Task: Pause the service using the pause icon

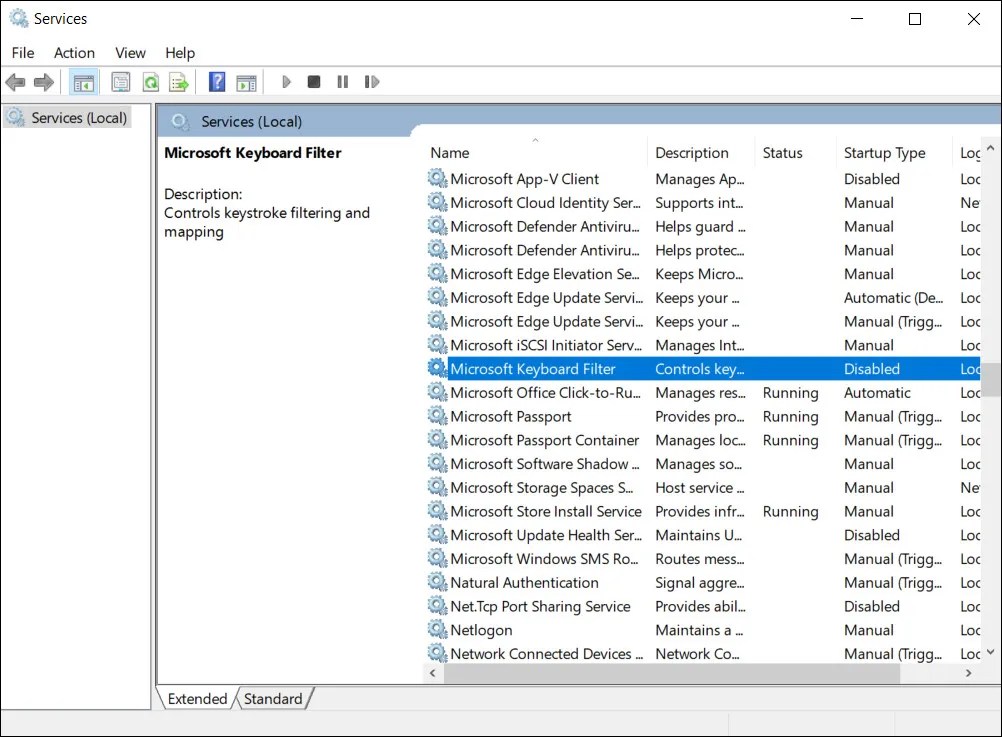Action: (x=342, y=81)
